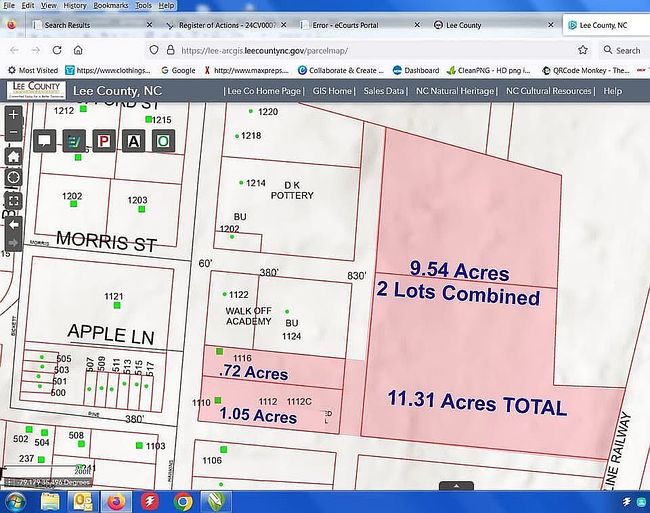
Task: Open the green O widget button
Action: coord(162,141)
